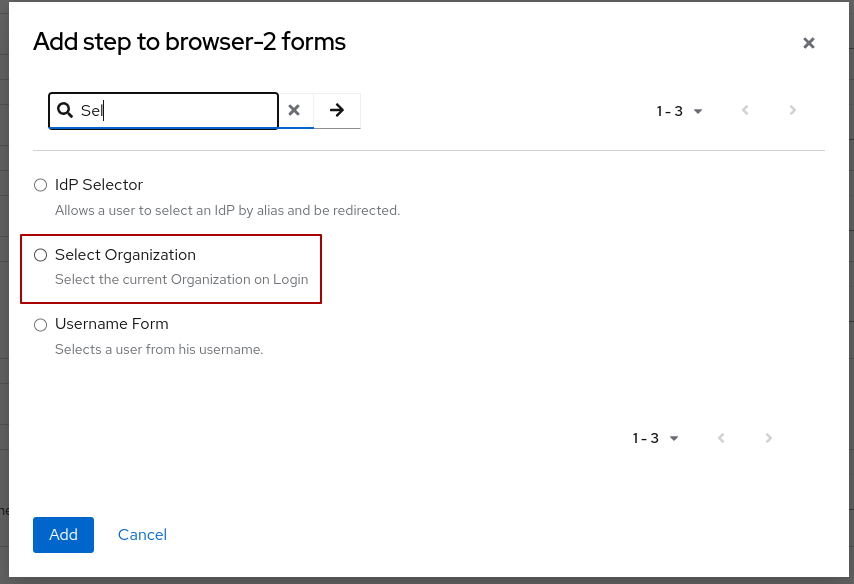This screenshot has height=584, width=854.
Task: Click the top previous-page chevron
Action: tap(745, 111)
